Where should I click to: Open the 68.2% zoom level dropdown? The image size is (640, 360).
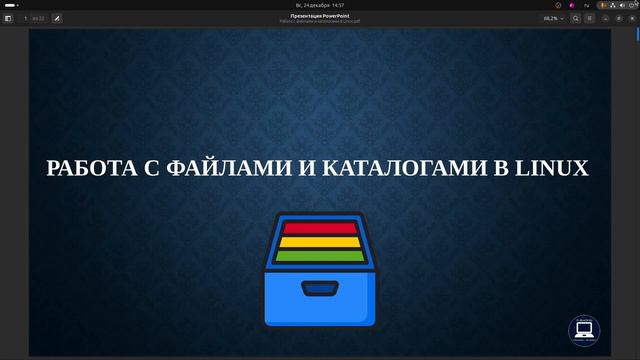(553, 18)
